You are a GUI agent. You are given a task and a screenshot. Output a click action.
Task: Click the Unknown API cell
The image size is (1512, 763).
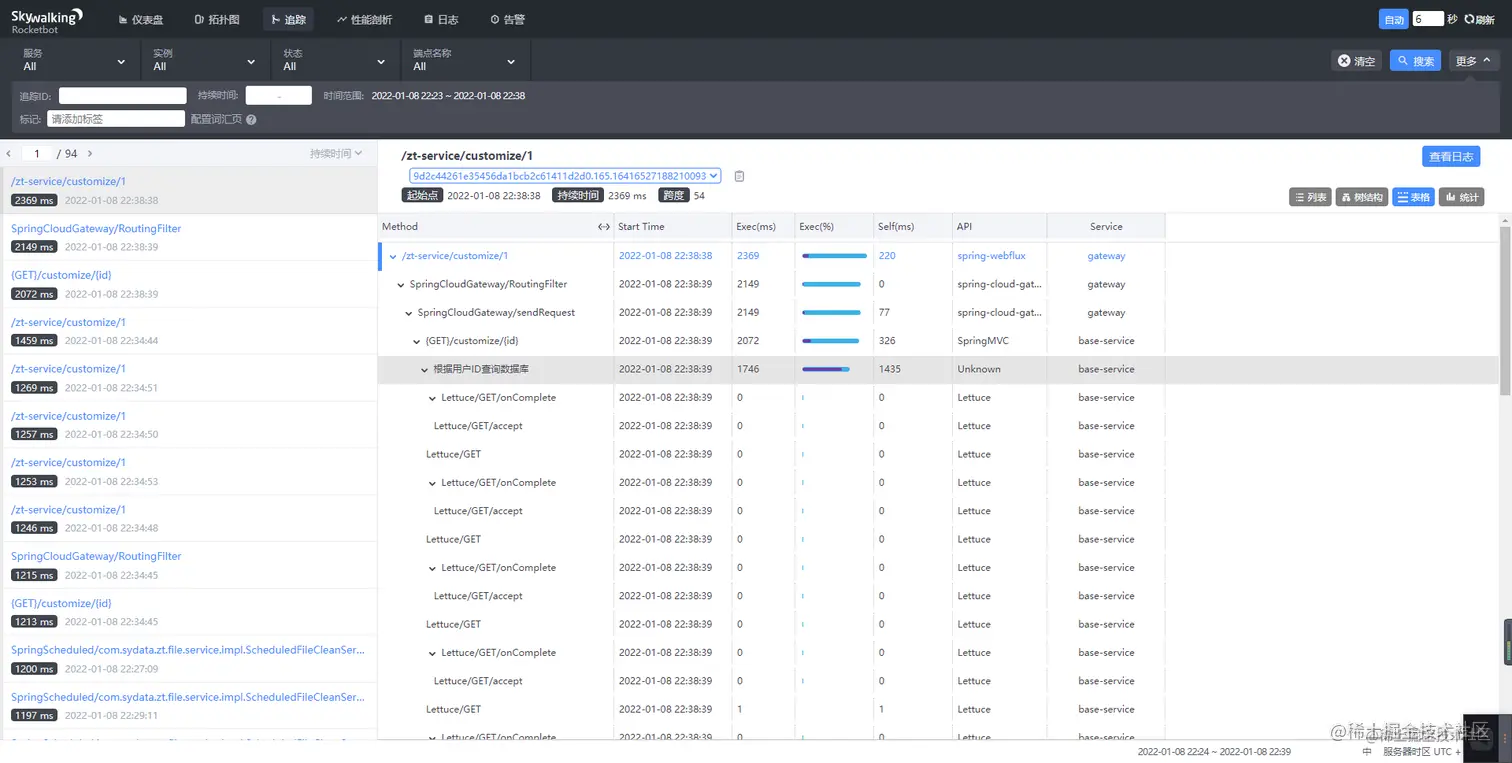tap(979, 369)
